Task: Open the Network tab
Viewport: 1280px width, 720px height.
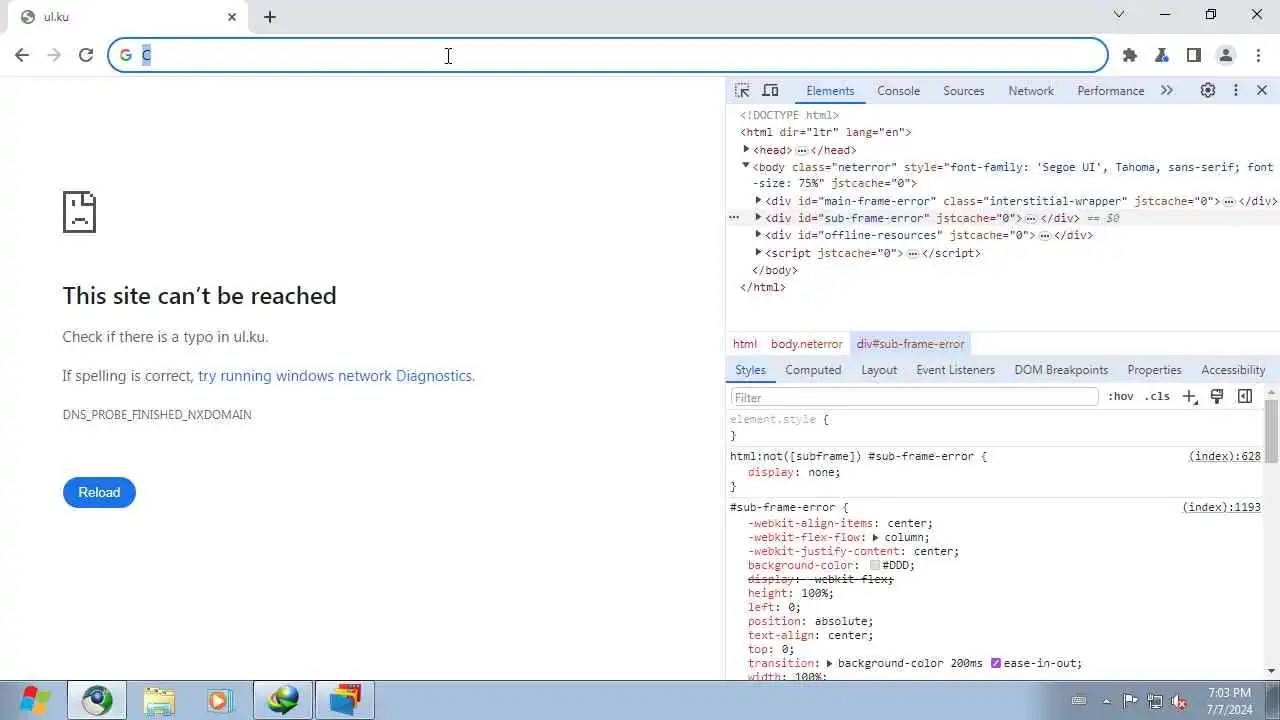Action: 1031,91
